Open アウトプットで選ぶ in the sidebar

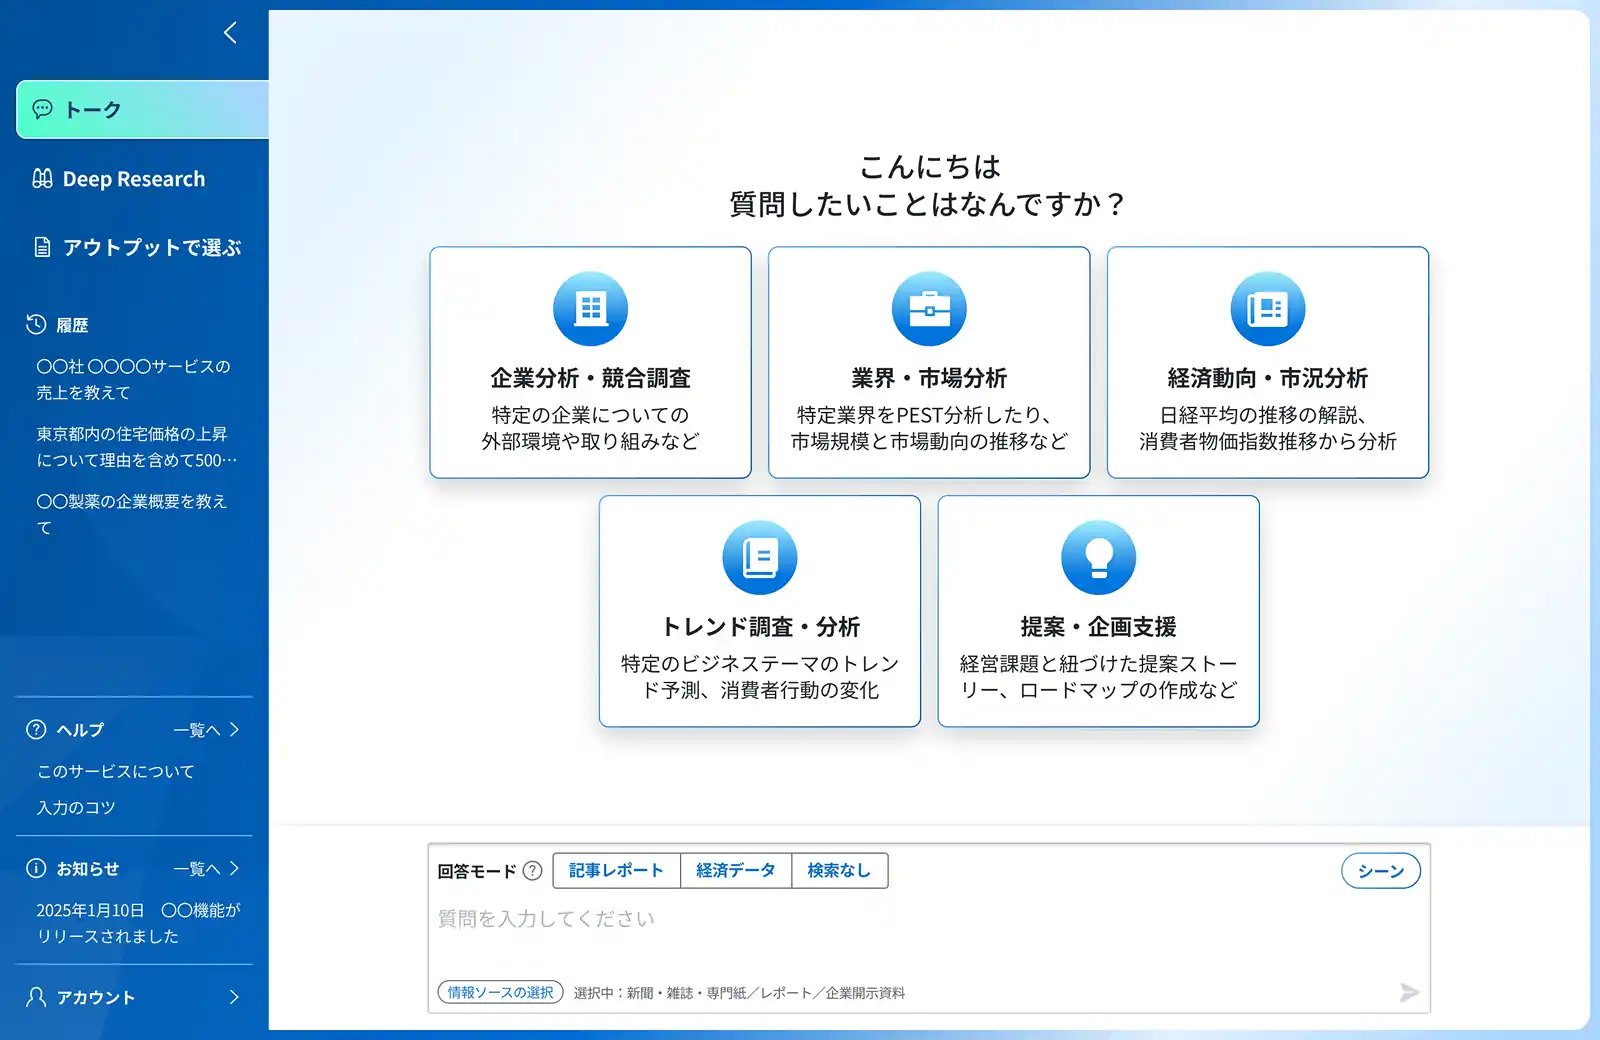point(152,247)
